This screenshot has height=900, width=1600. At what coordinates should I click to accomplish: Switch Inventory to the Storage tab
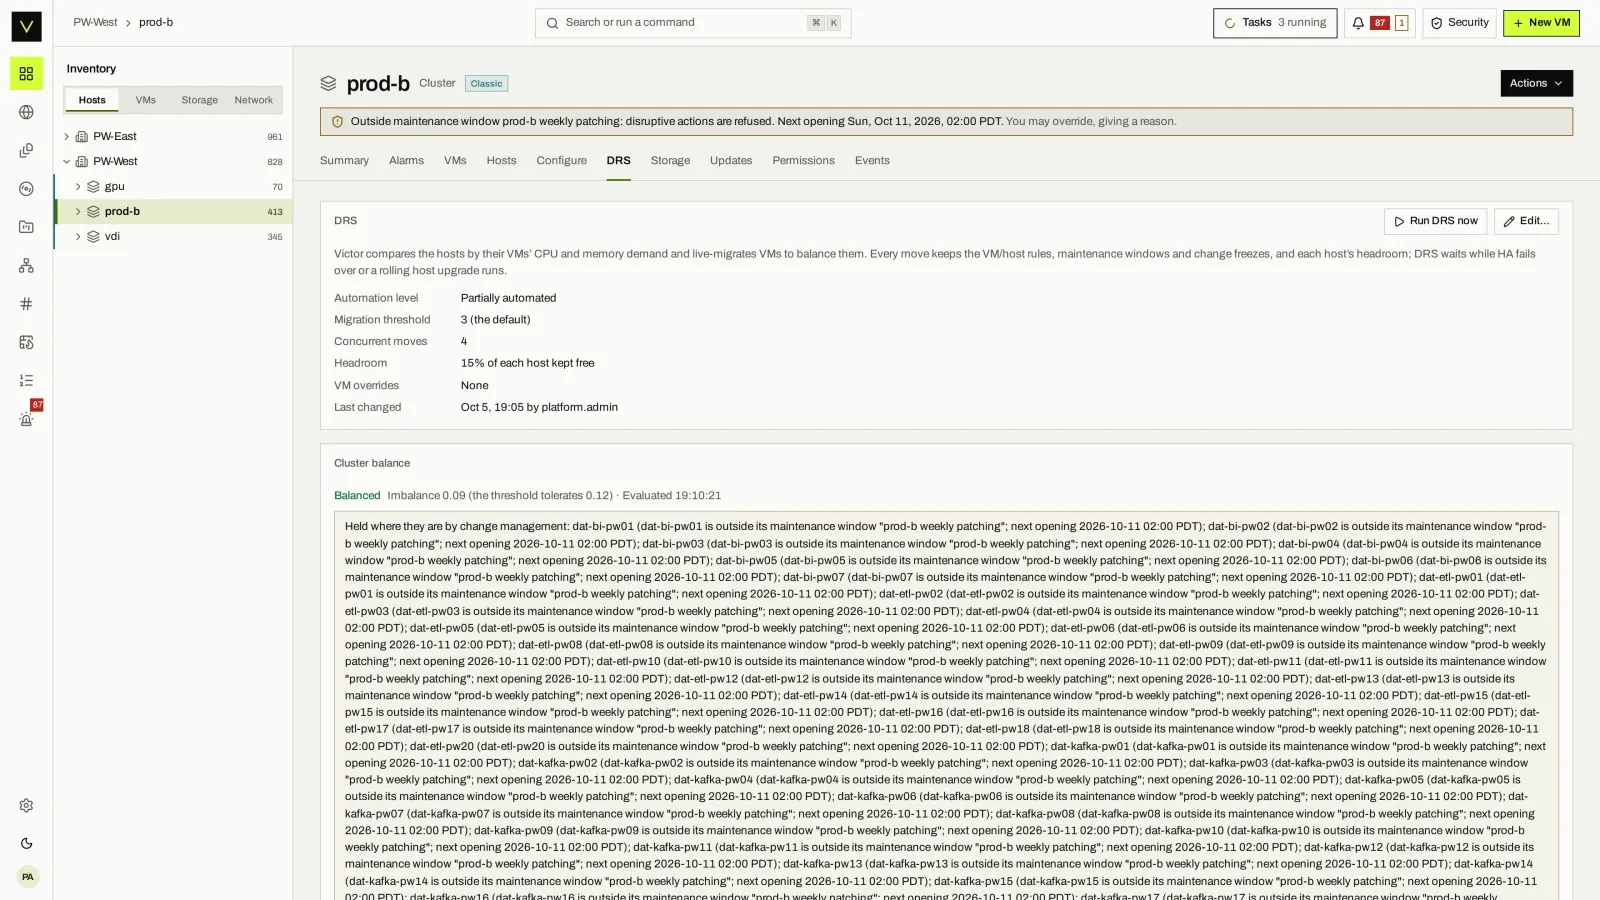click(199, 100)
